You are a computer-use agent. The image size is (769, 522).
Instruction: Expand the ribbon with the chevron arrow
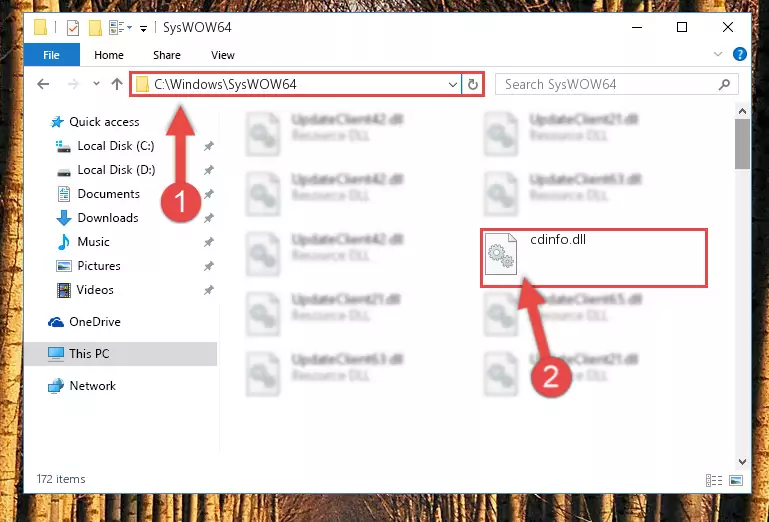(x=718, y=54)
